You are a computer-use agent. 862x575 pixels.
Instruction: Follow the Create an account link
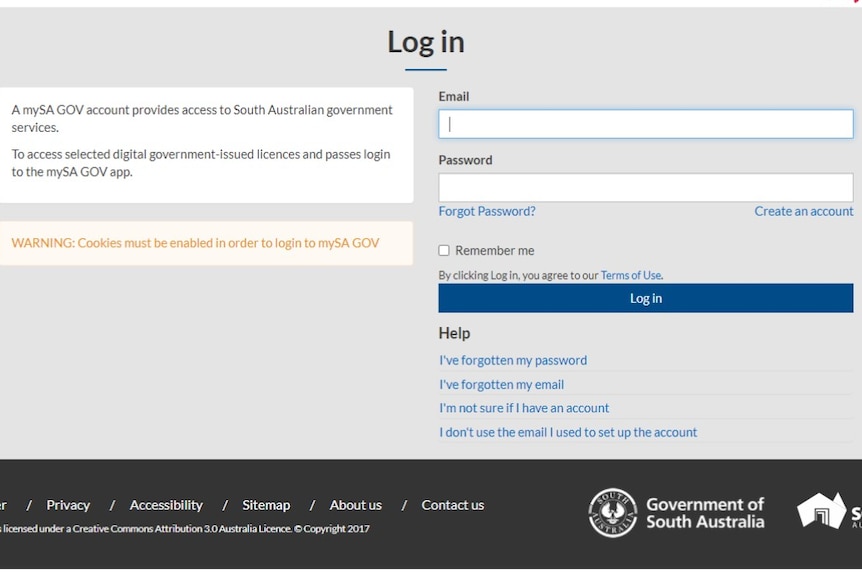click(804, 211)
